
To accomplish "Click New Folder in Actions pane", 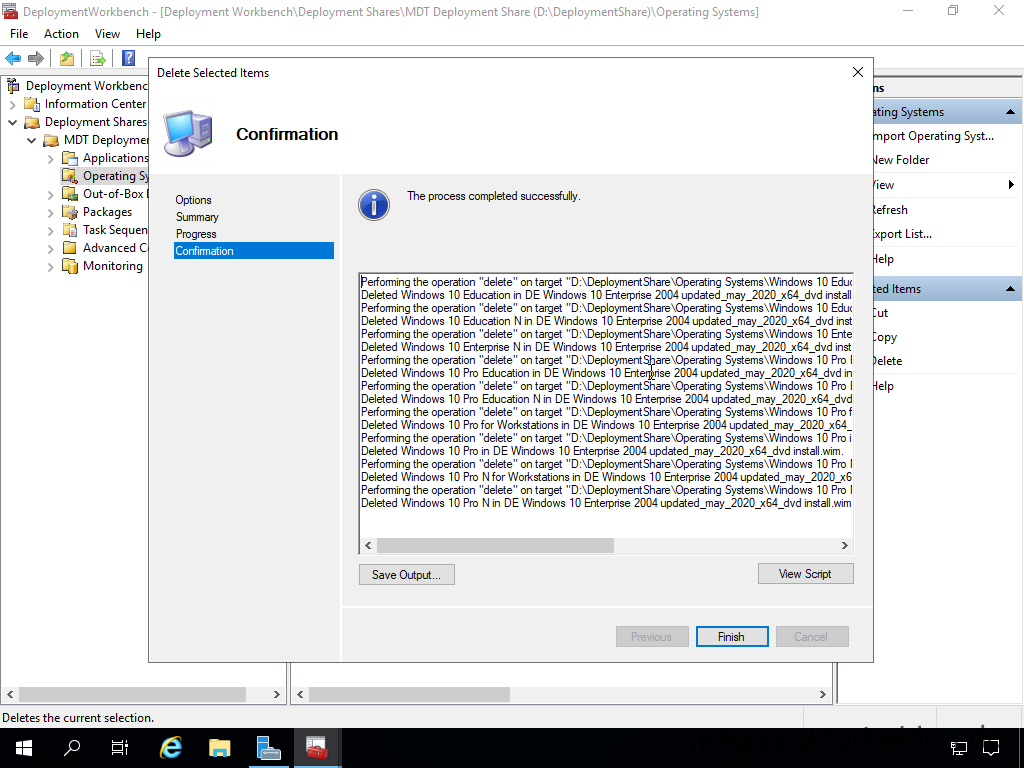I will click(901, 160).
